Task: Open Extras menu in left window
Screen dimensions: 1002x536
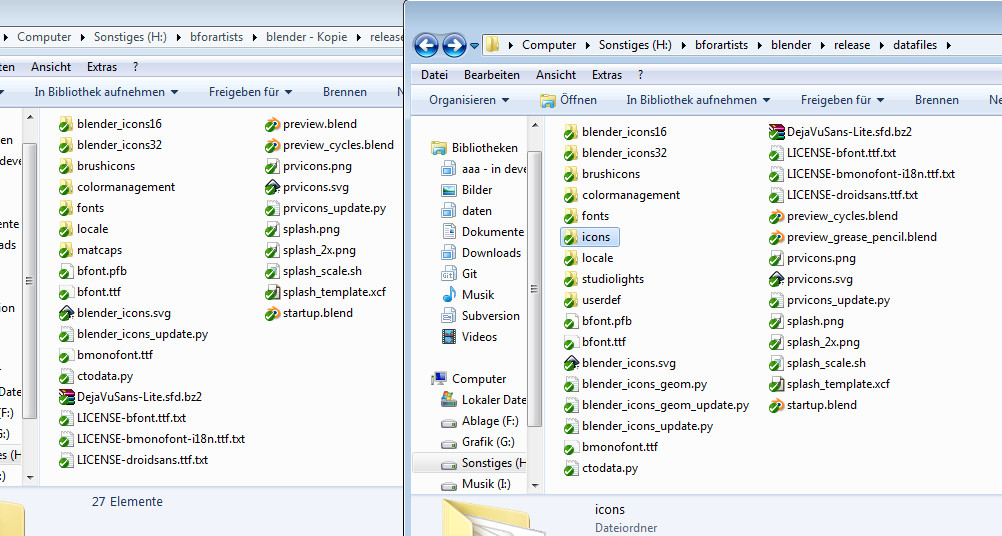Action: tap(102, 67)
